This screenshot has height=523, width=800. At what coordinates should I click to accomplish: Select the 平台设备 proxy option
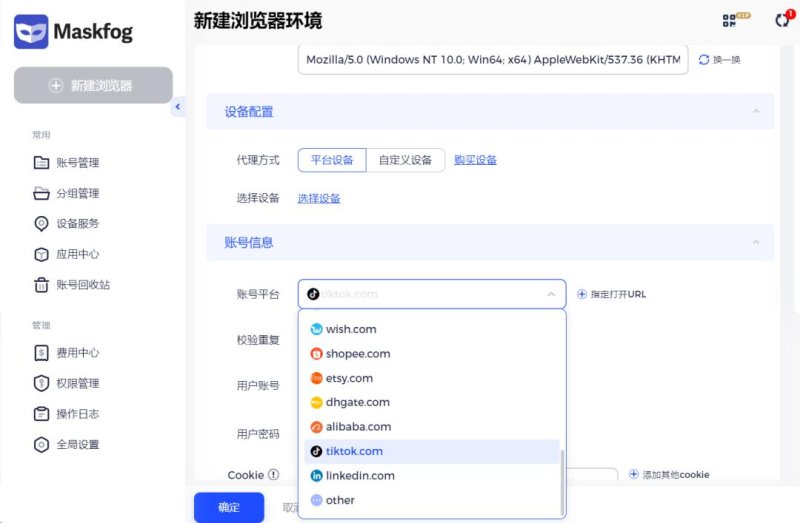click(x=332, y=160)
